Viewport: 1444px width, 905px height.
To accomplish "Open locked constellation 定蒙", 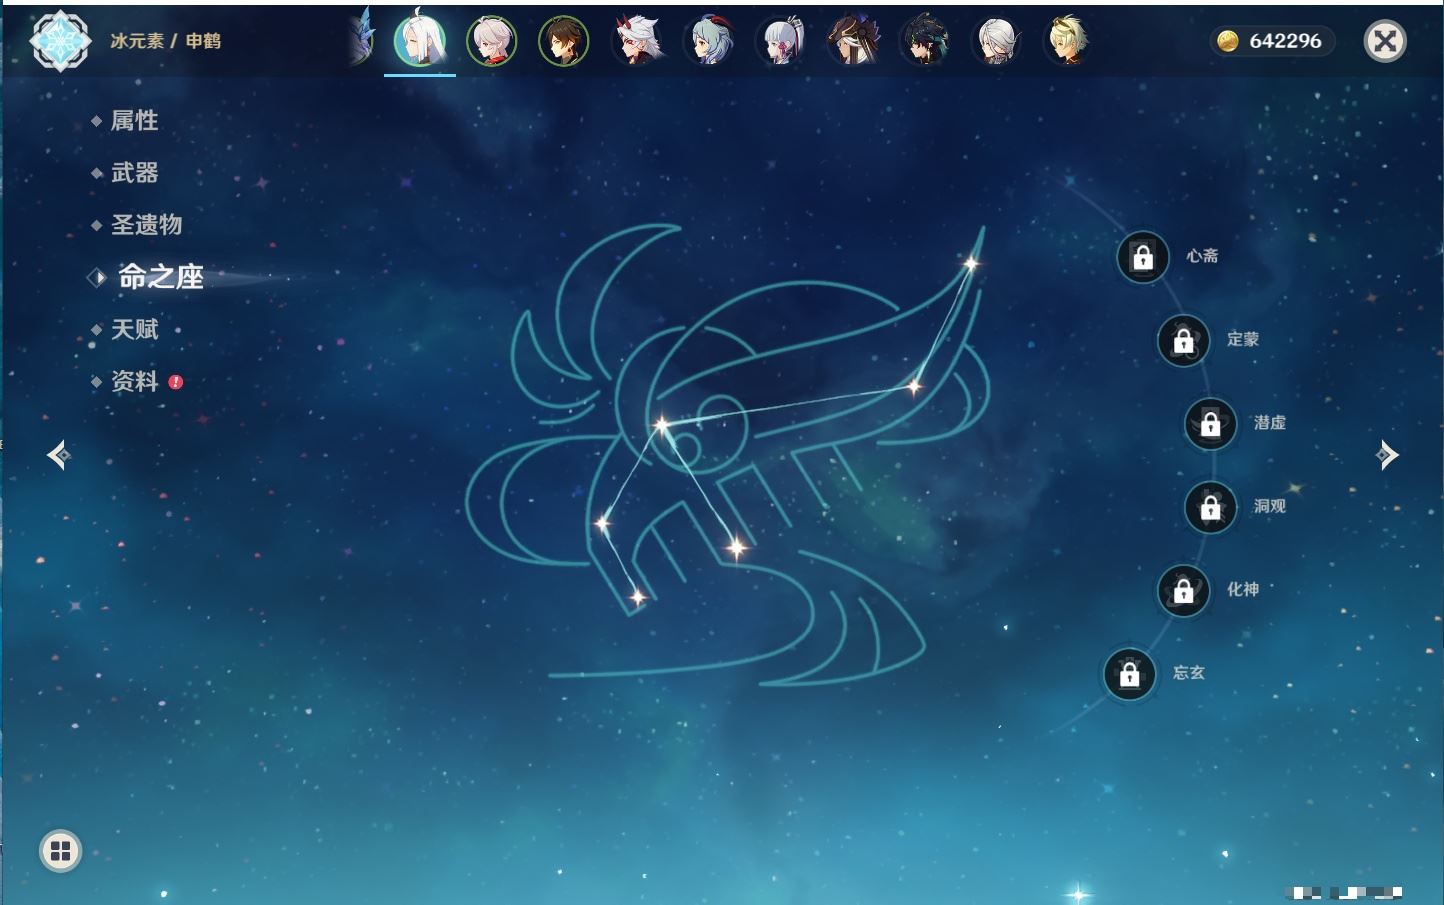I will (x=1184, y=340).
